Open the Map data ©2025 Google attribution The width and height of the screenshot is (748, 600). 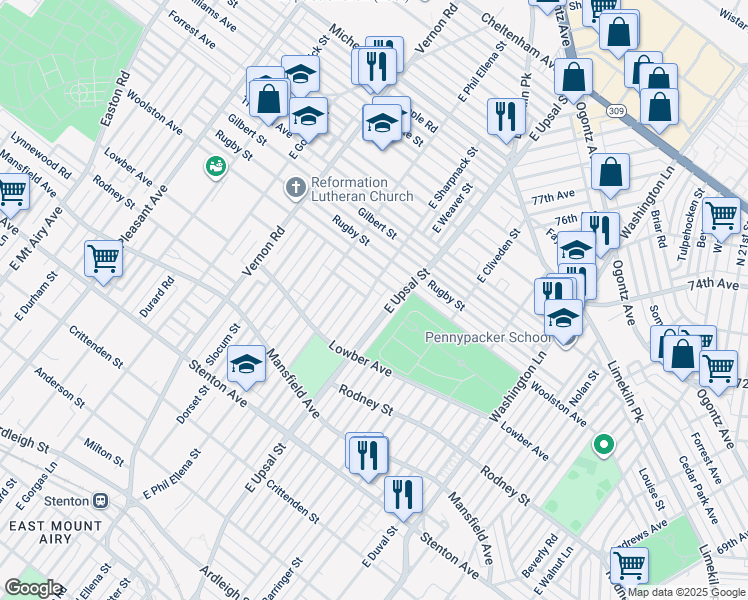[687, 593]
